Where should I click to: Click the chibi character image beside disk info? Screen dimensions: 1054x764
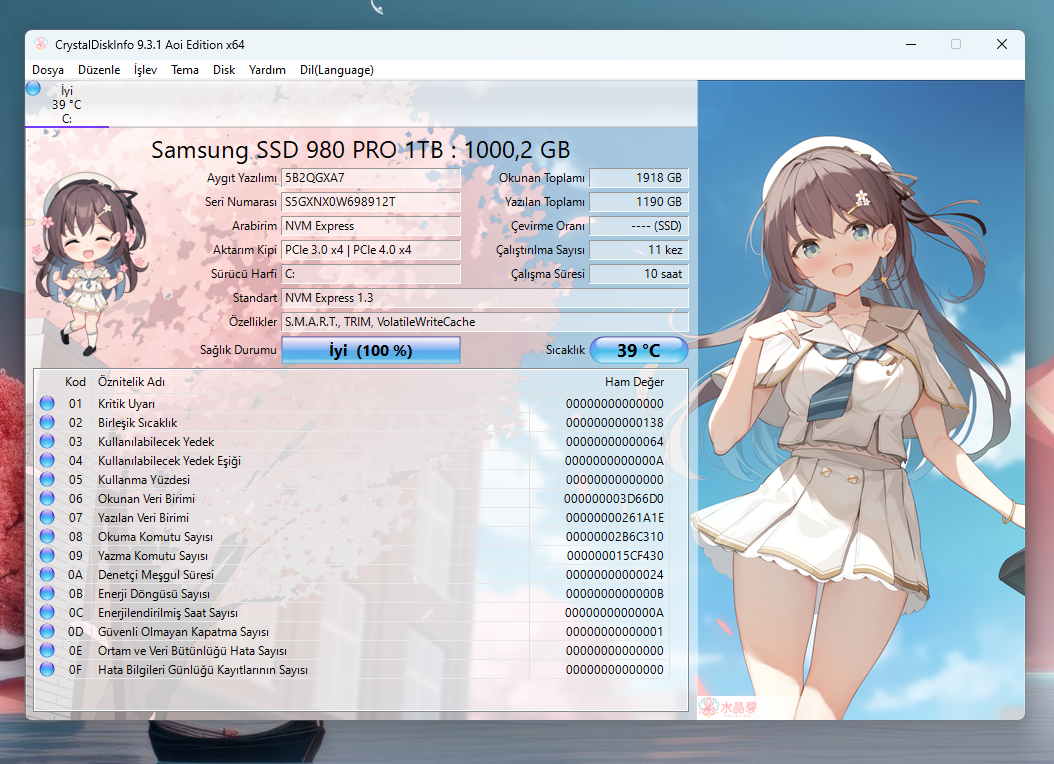89,263
